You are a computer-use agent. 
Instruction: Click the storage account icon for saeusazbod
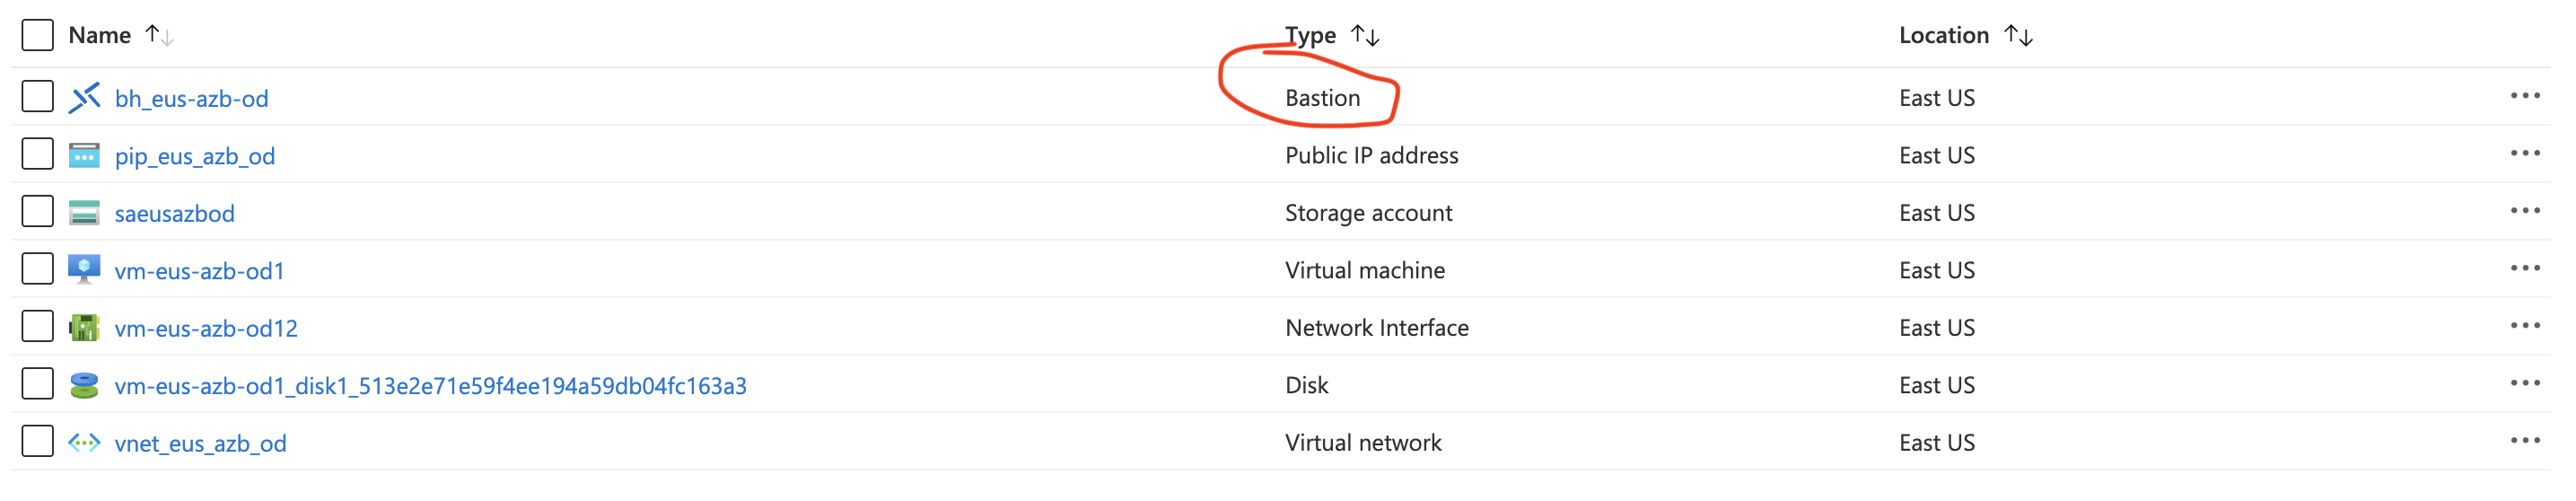(x=84, y=213)
